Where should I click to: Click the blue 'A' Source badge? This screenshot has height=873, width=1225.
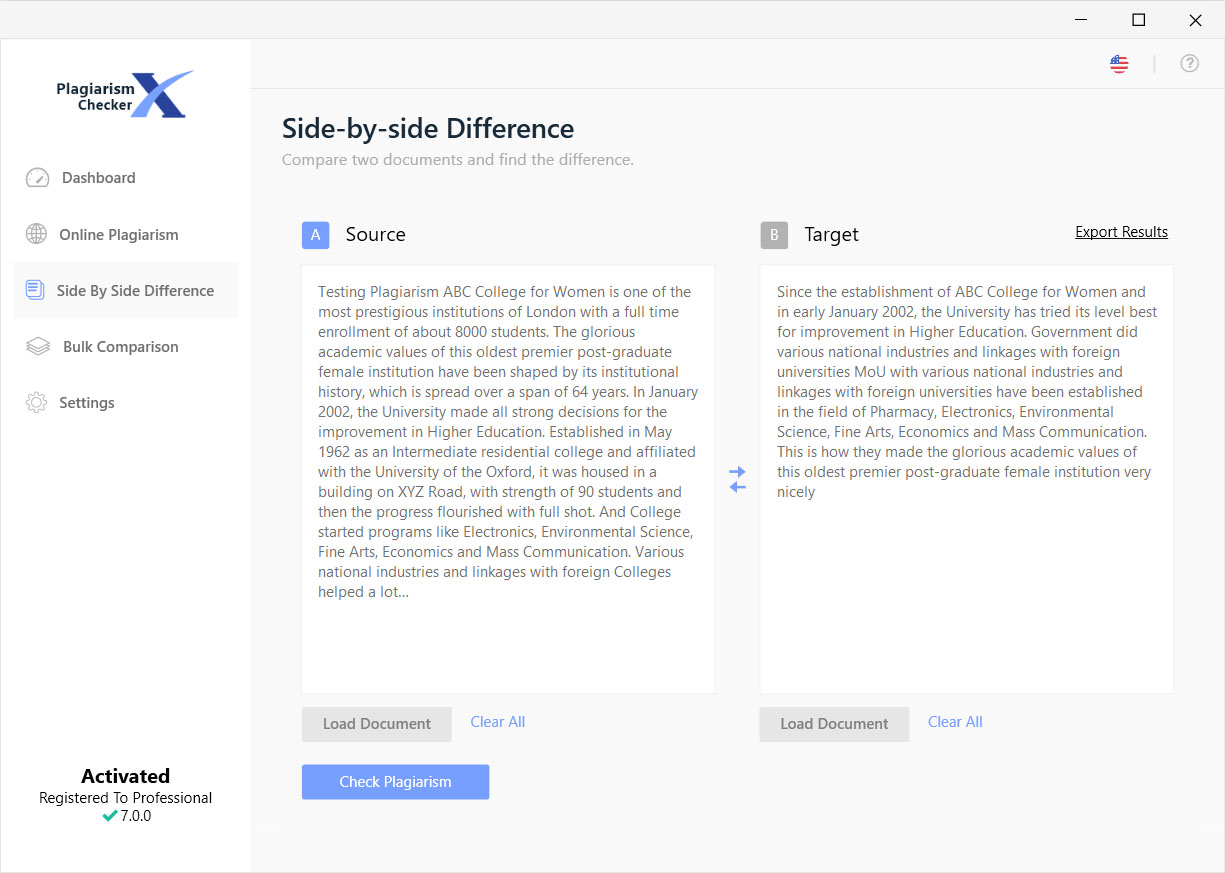(315, 234)
